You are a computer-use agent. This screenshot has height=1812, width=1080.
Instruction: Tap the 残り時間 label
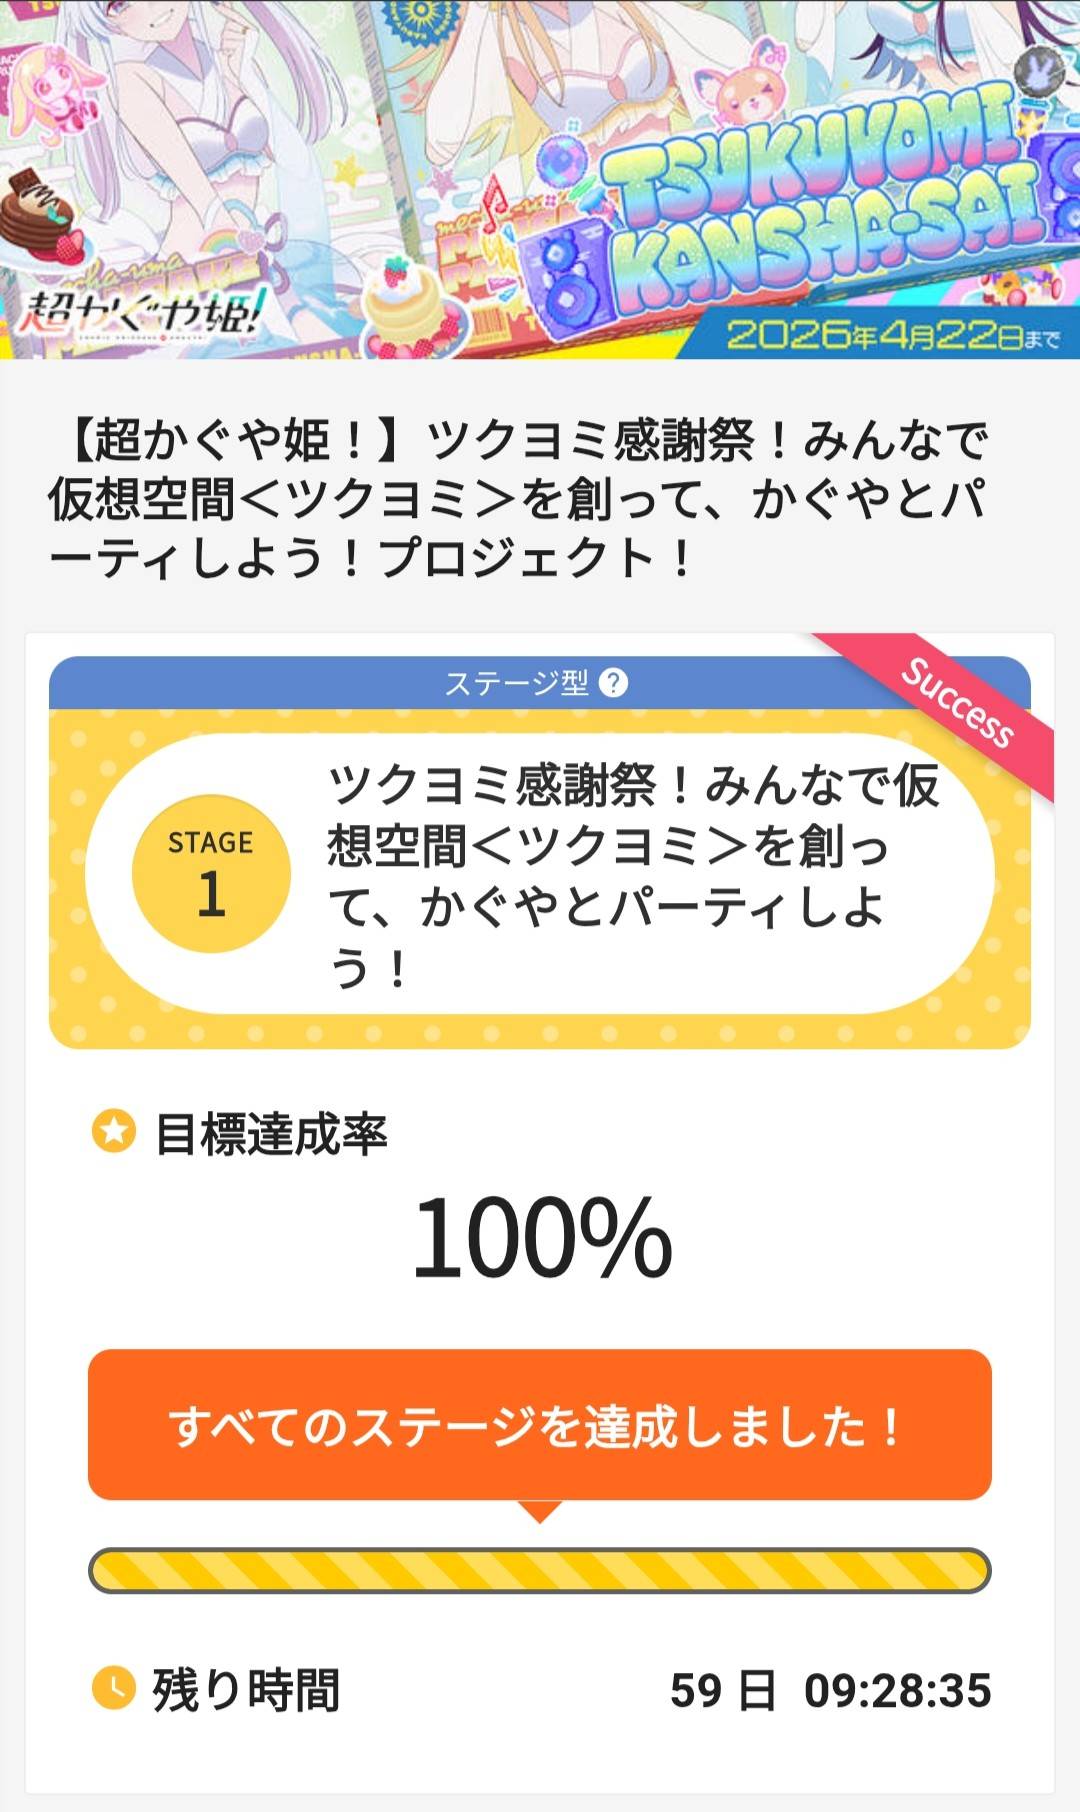[x=246, y=1690]
